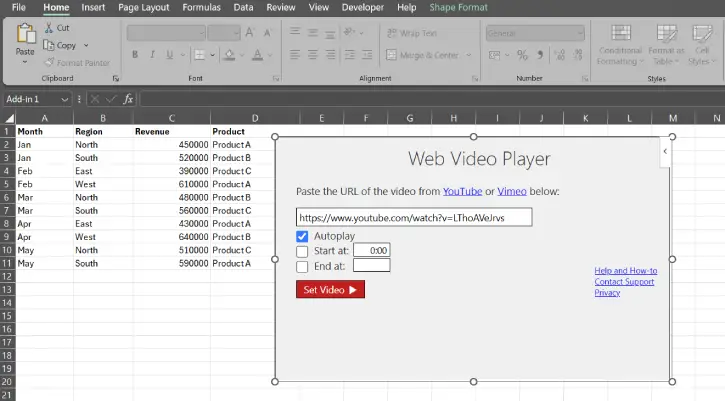This screenshot has width=725, height=401.
Task: Click Increase Indent icon
Action: pos(367,55)
